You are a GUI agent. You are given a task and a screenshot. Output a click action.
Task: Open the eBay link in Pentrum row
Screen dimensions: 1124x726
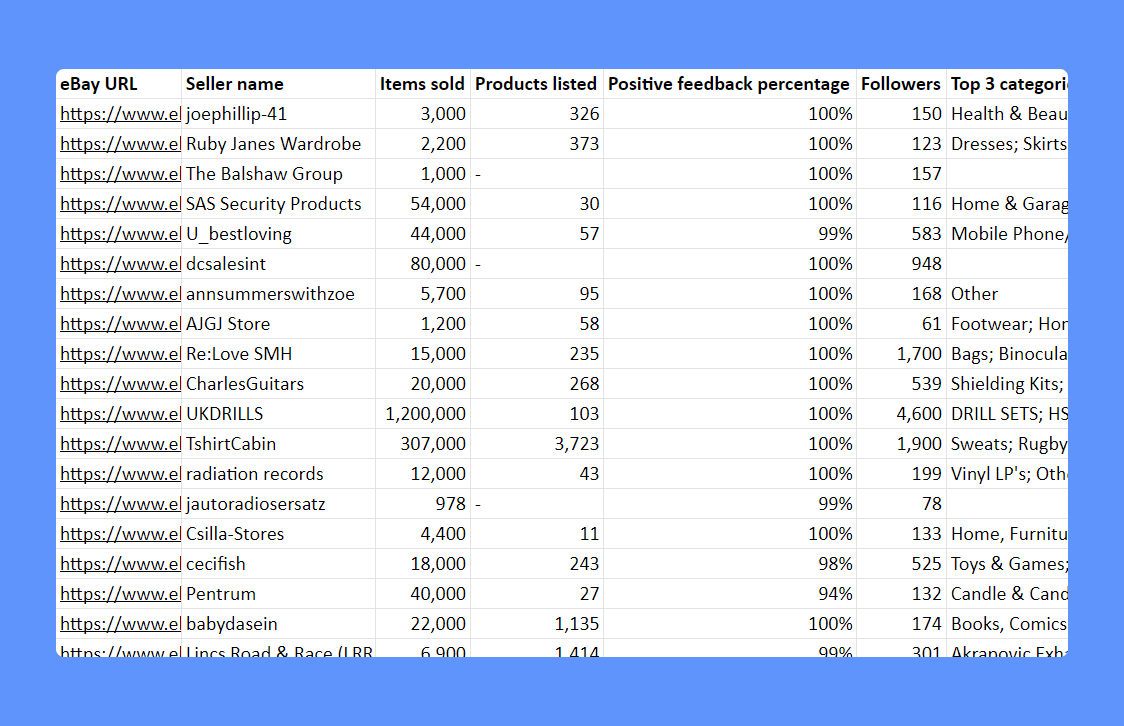(119, 594)
